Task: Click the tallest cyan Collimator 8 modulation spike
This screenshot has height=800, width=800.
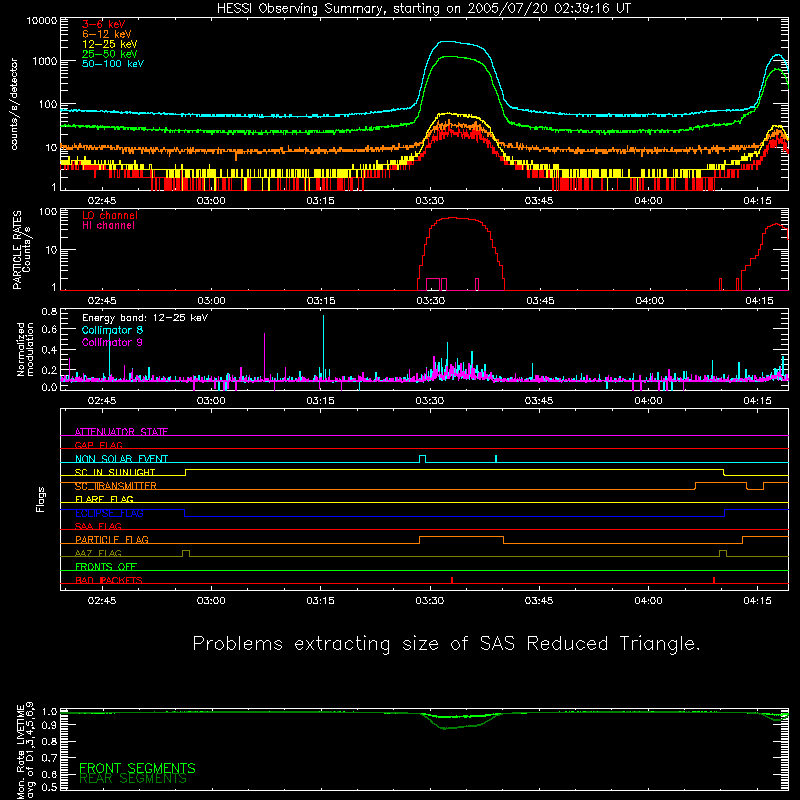Action: [323, 347]
